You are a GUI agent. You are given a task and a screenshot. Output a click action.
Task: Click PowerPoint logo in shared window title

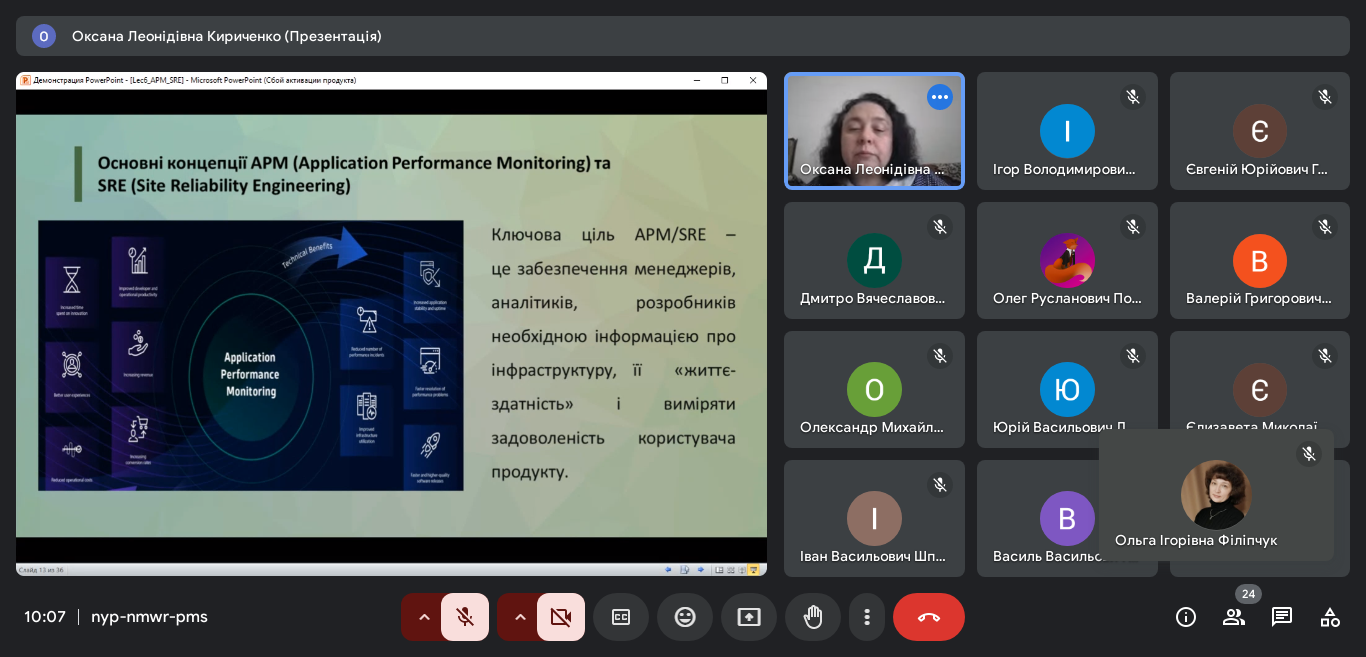click(x=25, y=80)
